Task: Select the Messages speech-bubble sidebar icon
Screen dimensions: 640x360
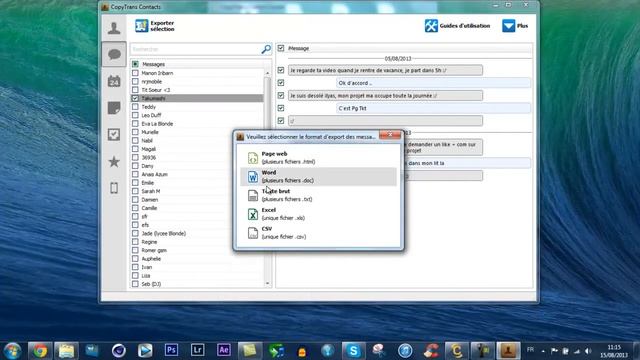Action: [114, 54]
